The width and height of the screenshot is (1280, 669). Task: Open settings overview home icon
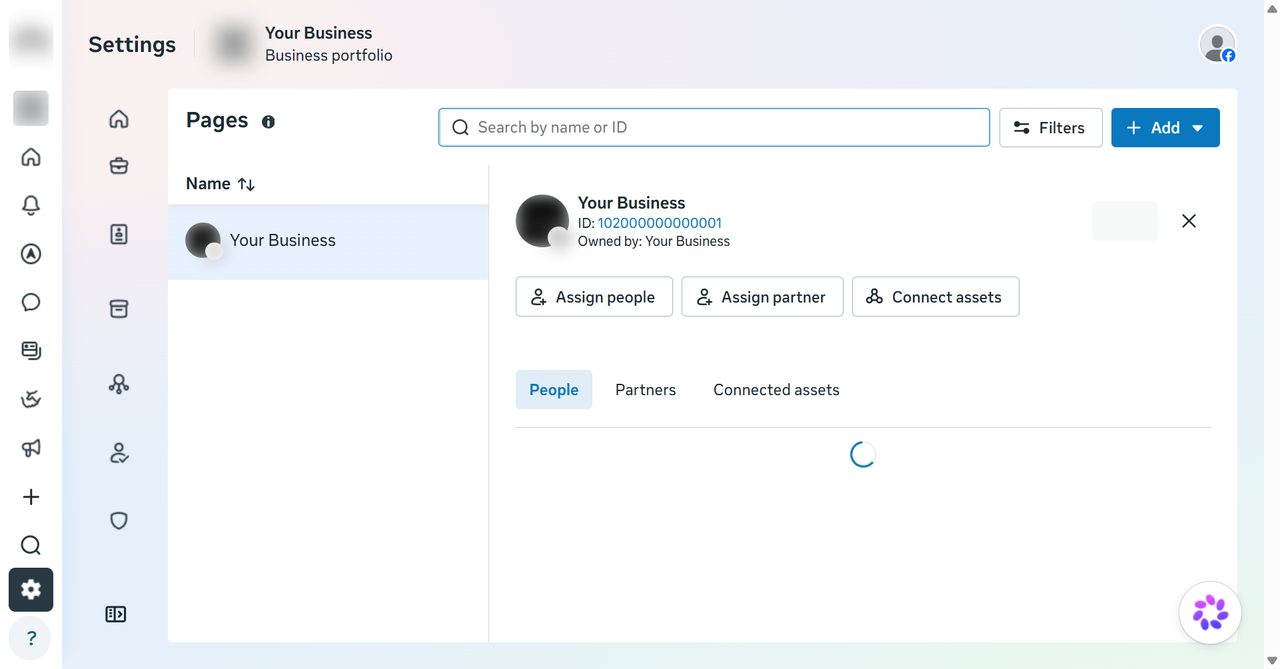click(119, 119)
